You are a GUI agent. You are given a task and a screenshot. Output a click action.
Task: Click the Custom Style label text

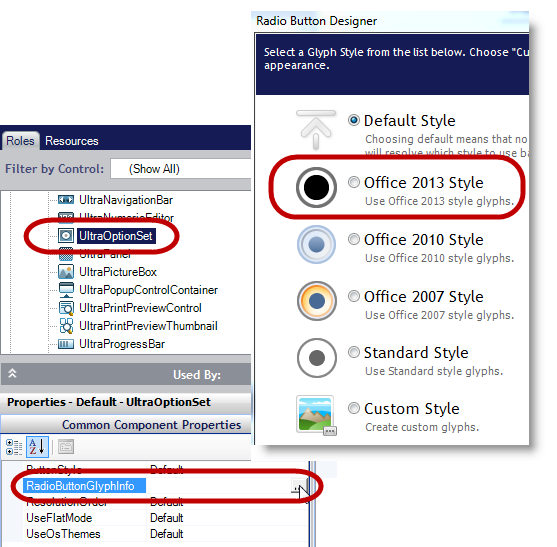(412, 408)
